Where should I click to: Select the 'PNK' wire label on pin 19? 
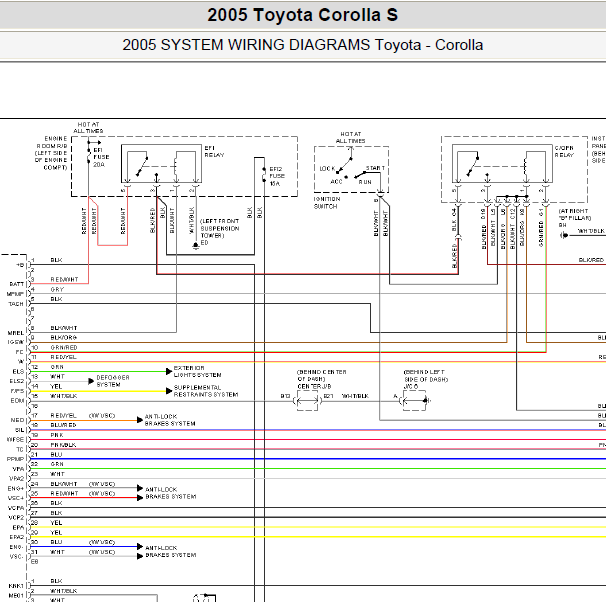point(56,435)
